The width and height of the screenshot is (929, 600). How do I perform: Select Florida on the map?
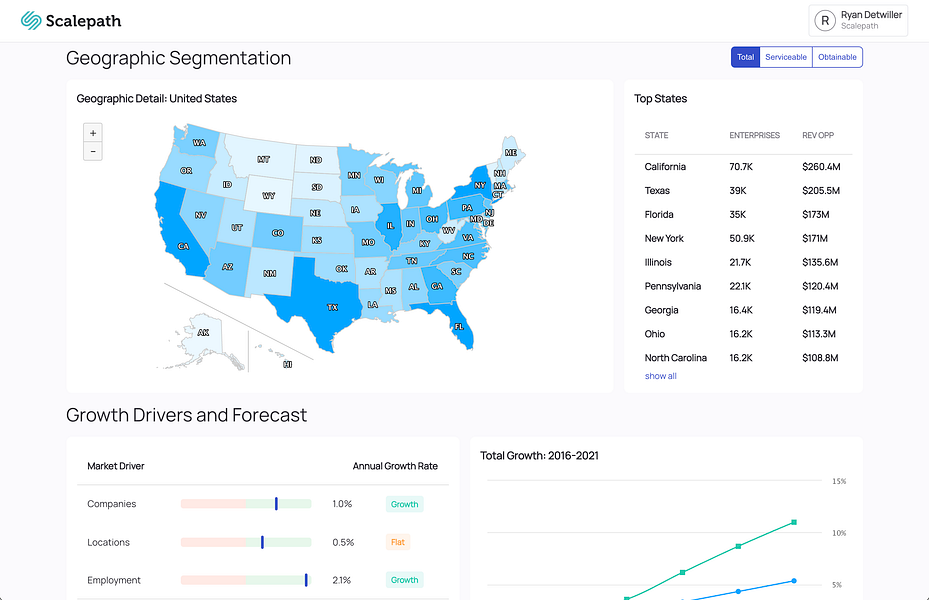pyautogui.click(x=455, y=323)
